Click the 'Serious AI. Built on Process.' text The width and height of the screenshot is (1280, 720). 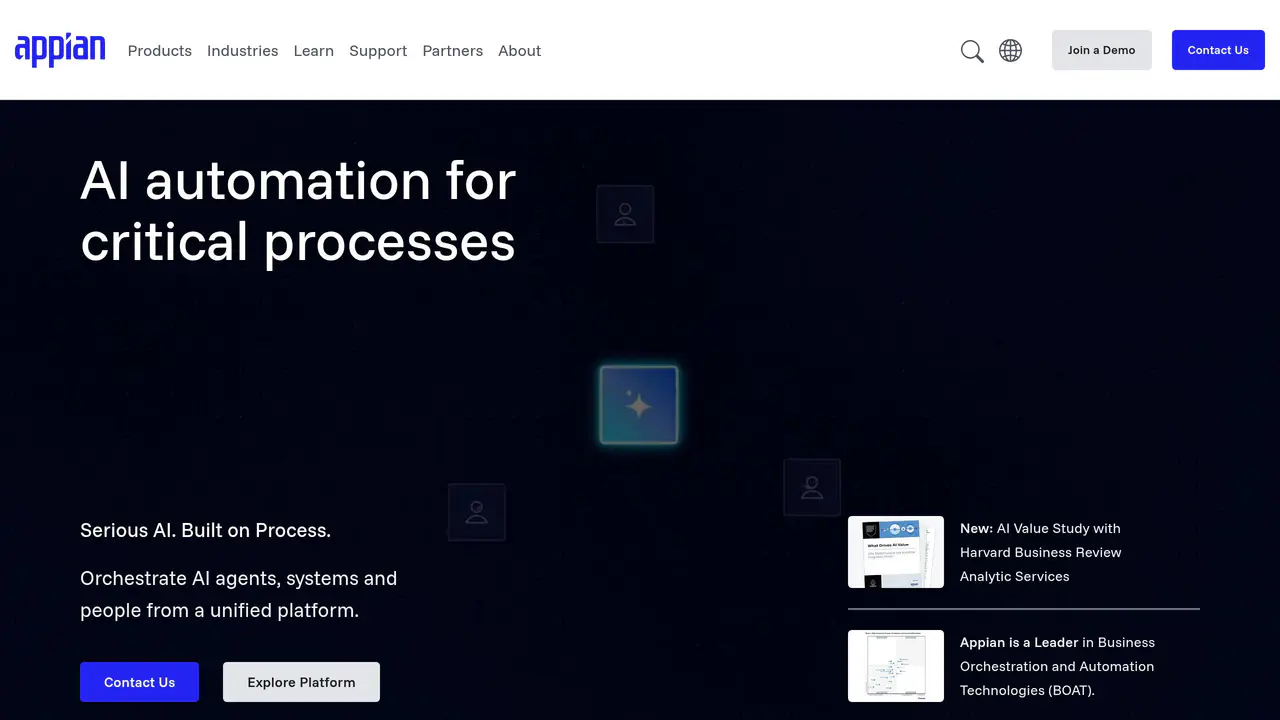(205, 530)
